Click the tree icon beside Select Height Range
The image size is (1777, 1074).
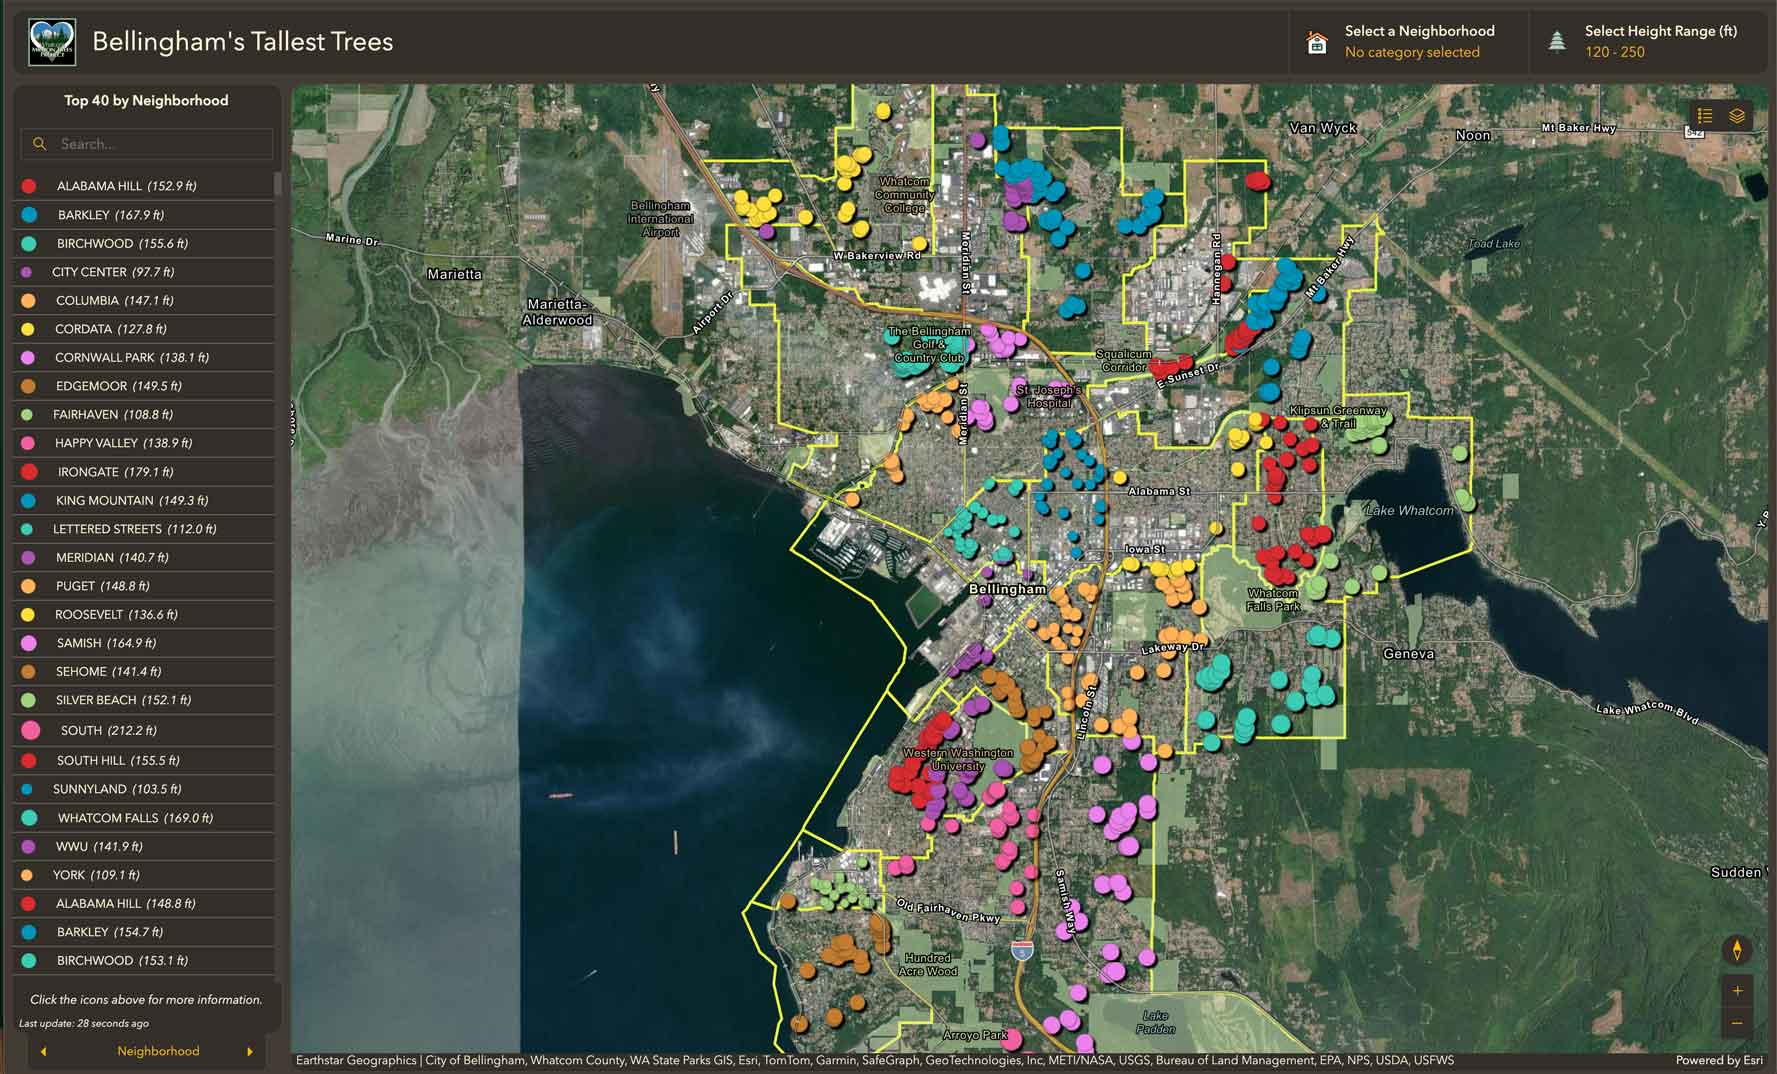pos(1556,41)
